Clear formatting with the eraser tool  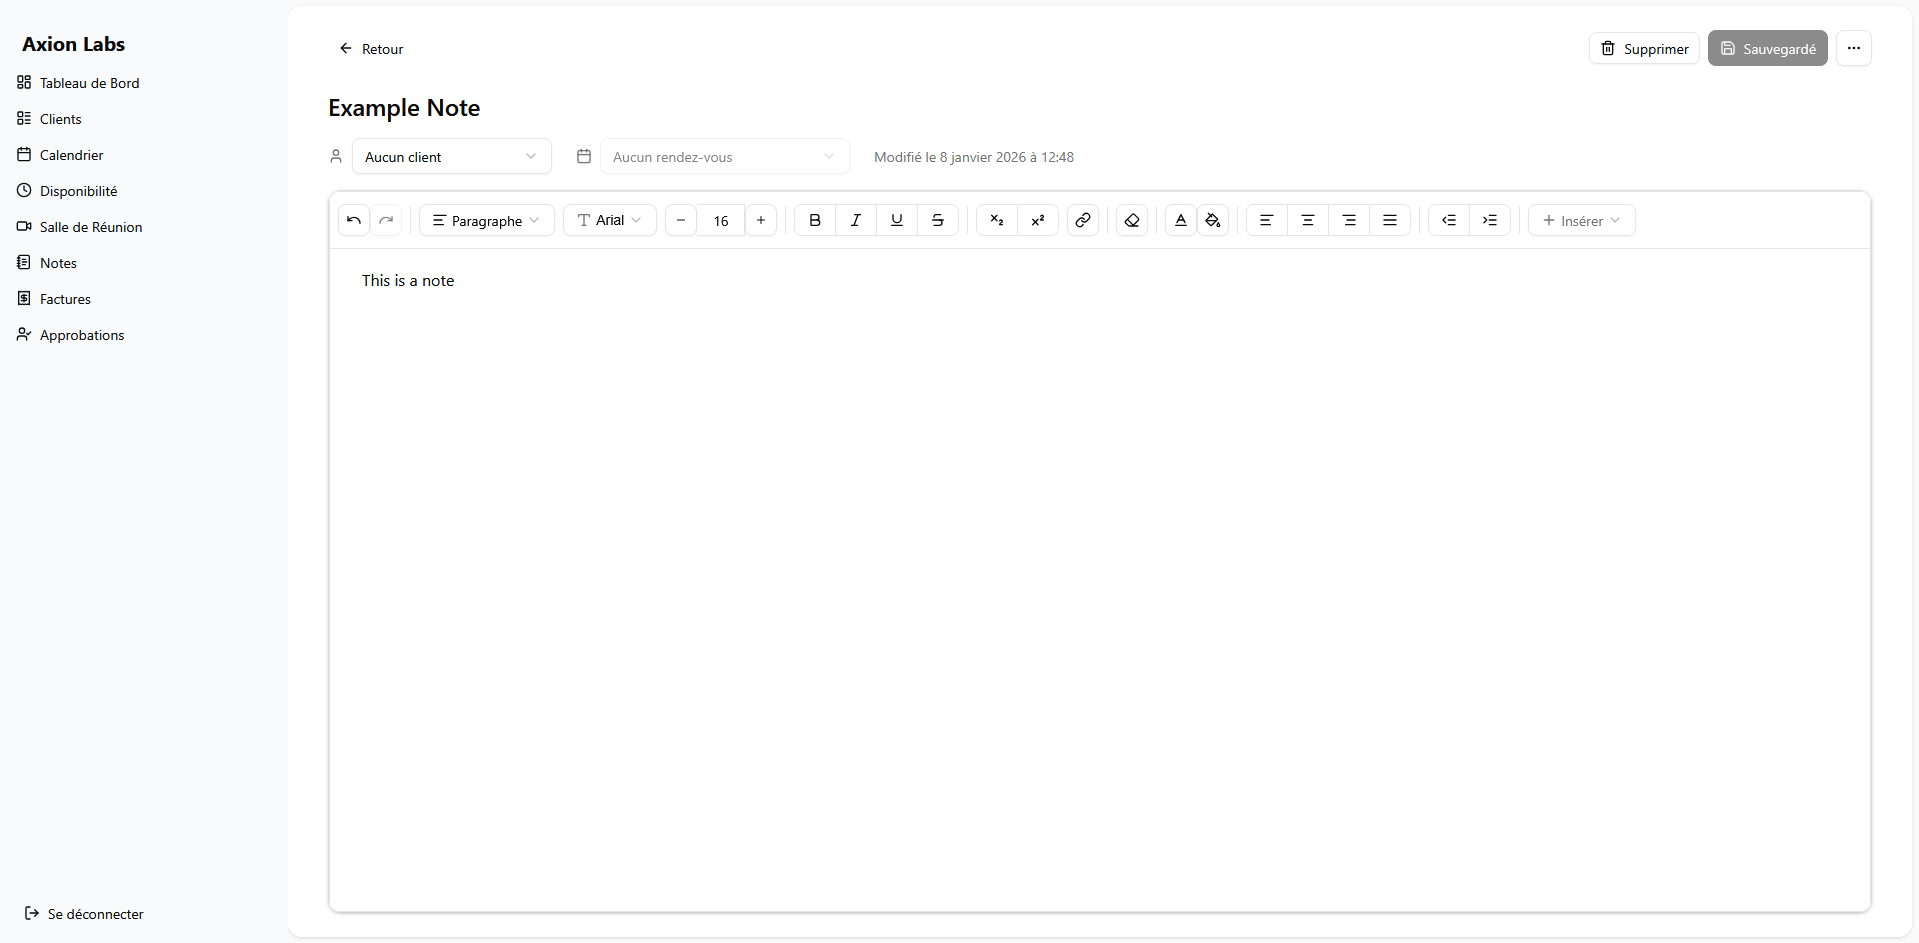coord(1130,220)
